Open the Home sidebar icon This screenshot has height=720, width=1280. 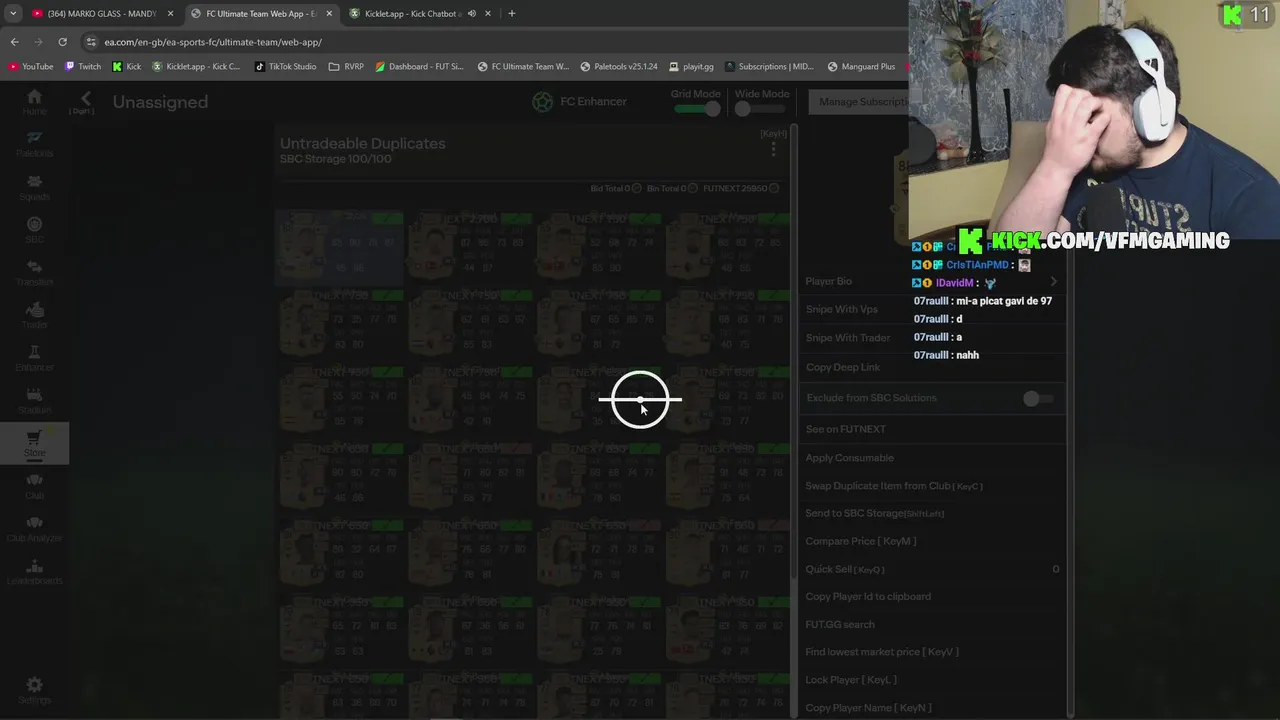pos(34,102)
